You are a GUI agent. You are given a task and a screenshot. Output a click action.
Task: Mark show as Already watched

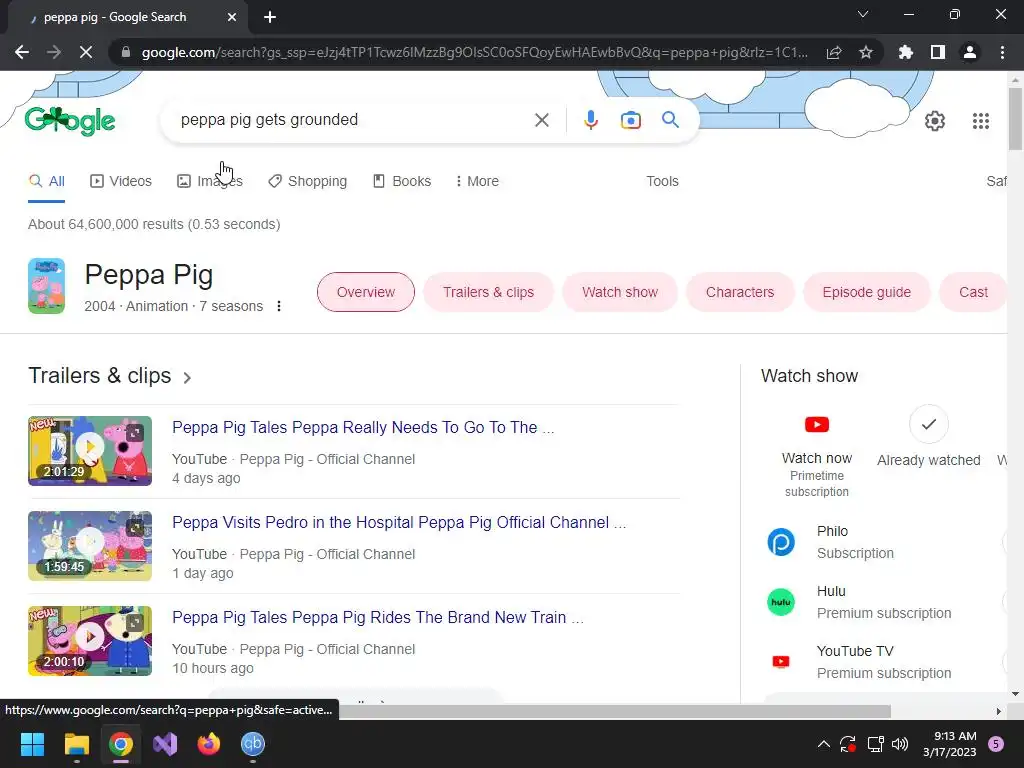928,424
